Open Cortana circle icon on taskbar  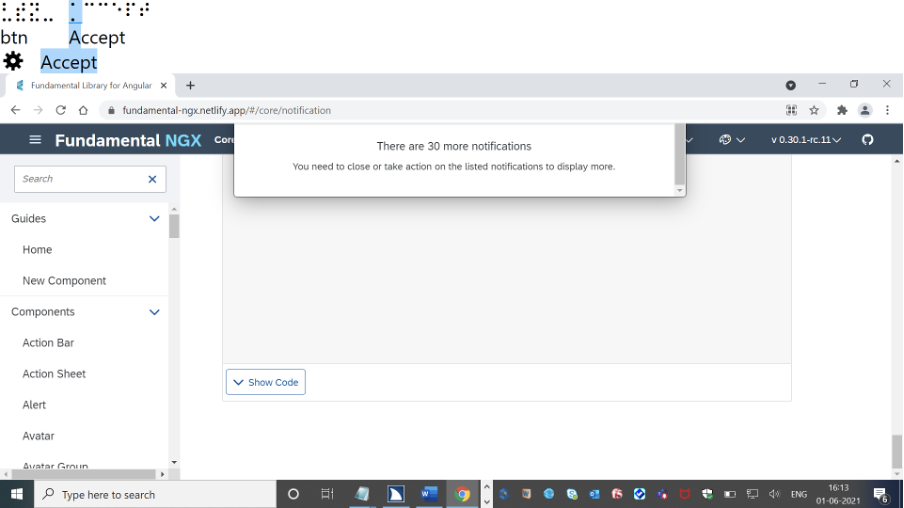coord(293,494)
